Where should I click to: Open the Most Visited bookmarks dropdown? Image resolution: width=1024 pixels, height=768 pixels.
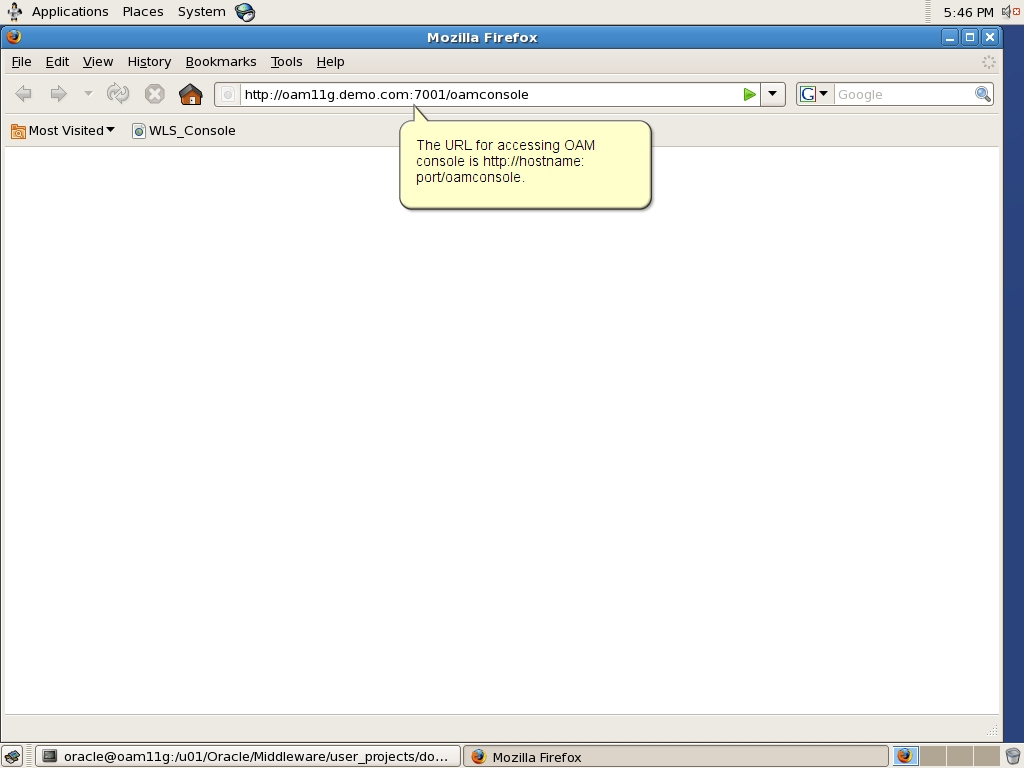[62, 130]
